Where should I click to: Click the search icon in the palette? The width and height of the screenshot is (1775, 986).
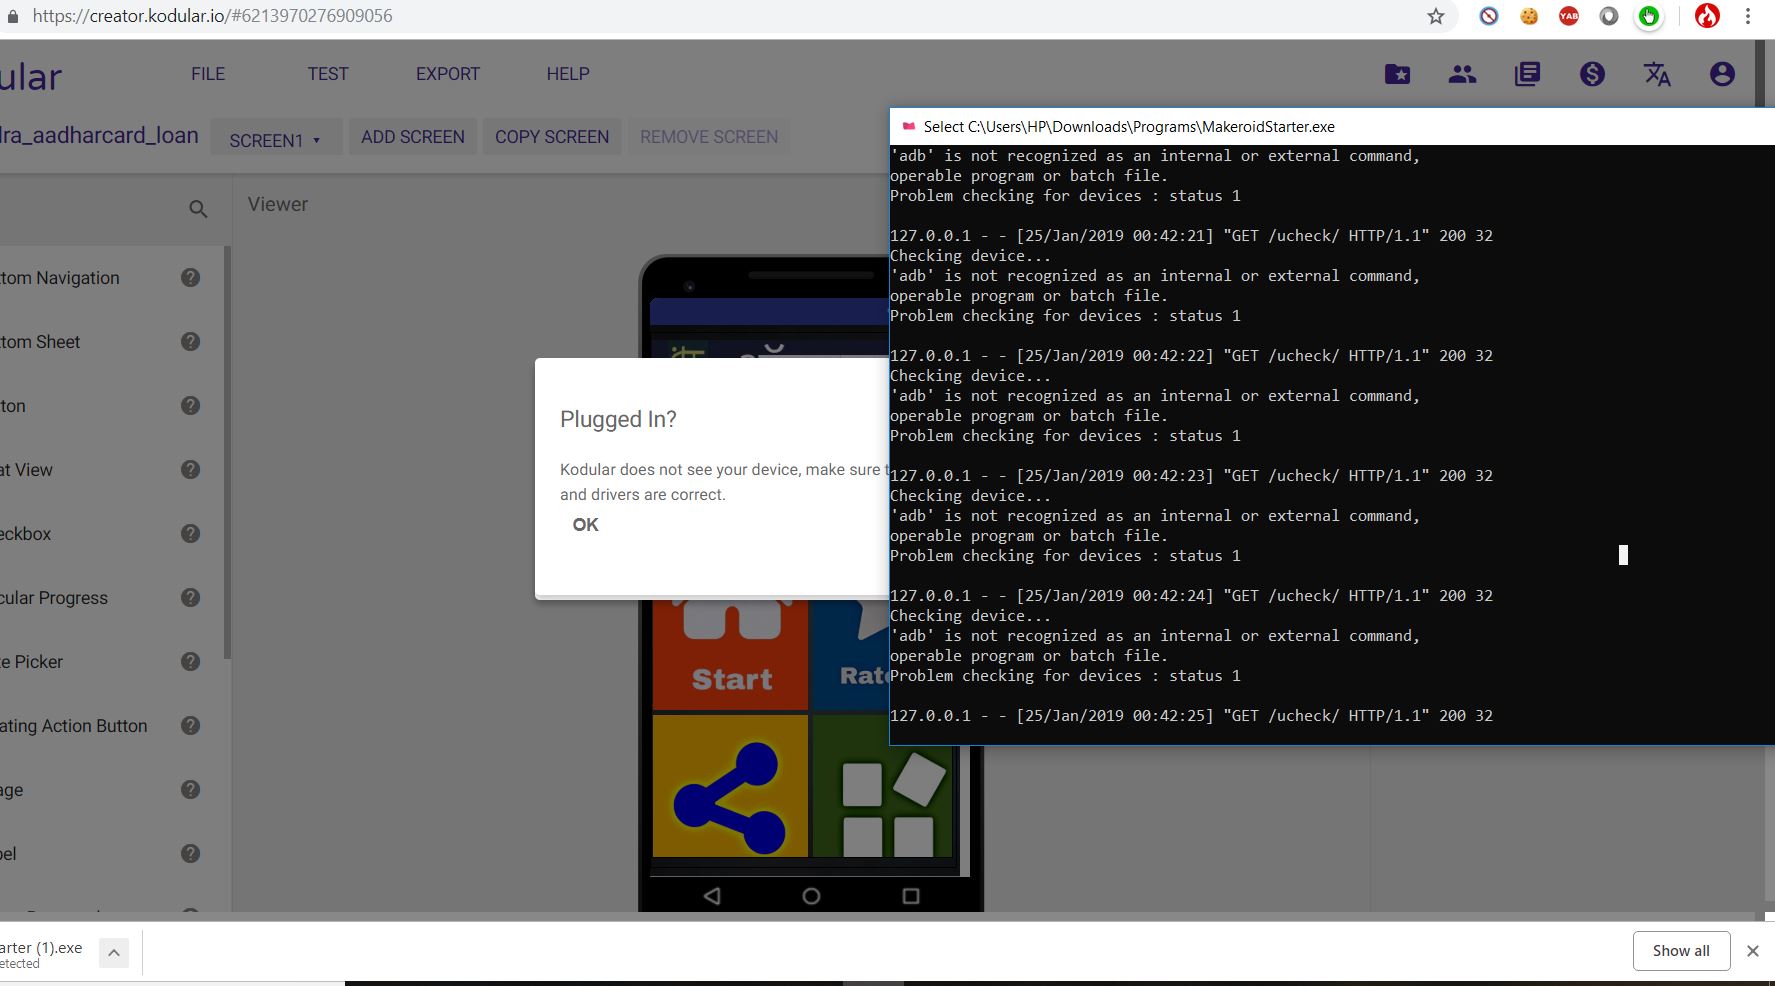[x=198, y=209]
